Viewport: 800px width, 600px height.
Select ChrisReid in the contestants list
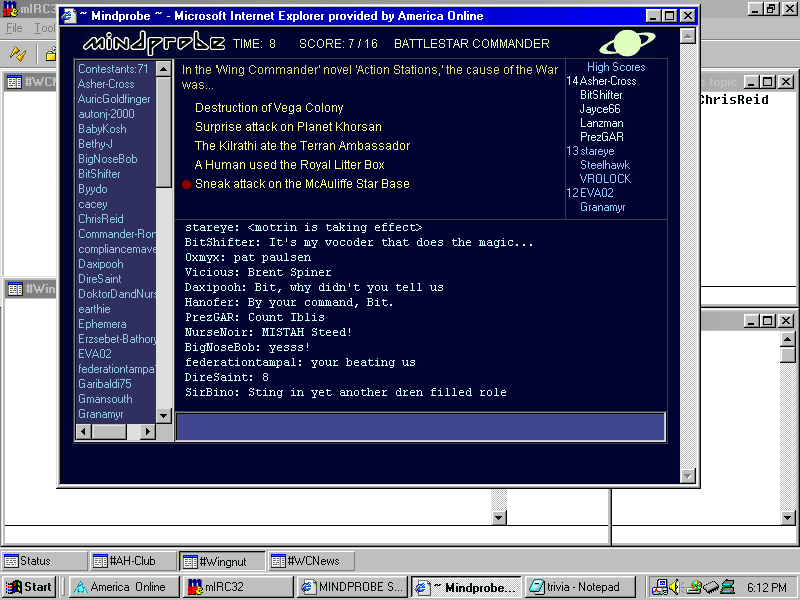point(101,219)
